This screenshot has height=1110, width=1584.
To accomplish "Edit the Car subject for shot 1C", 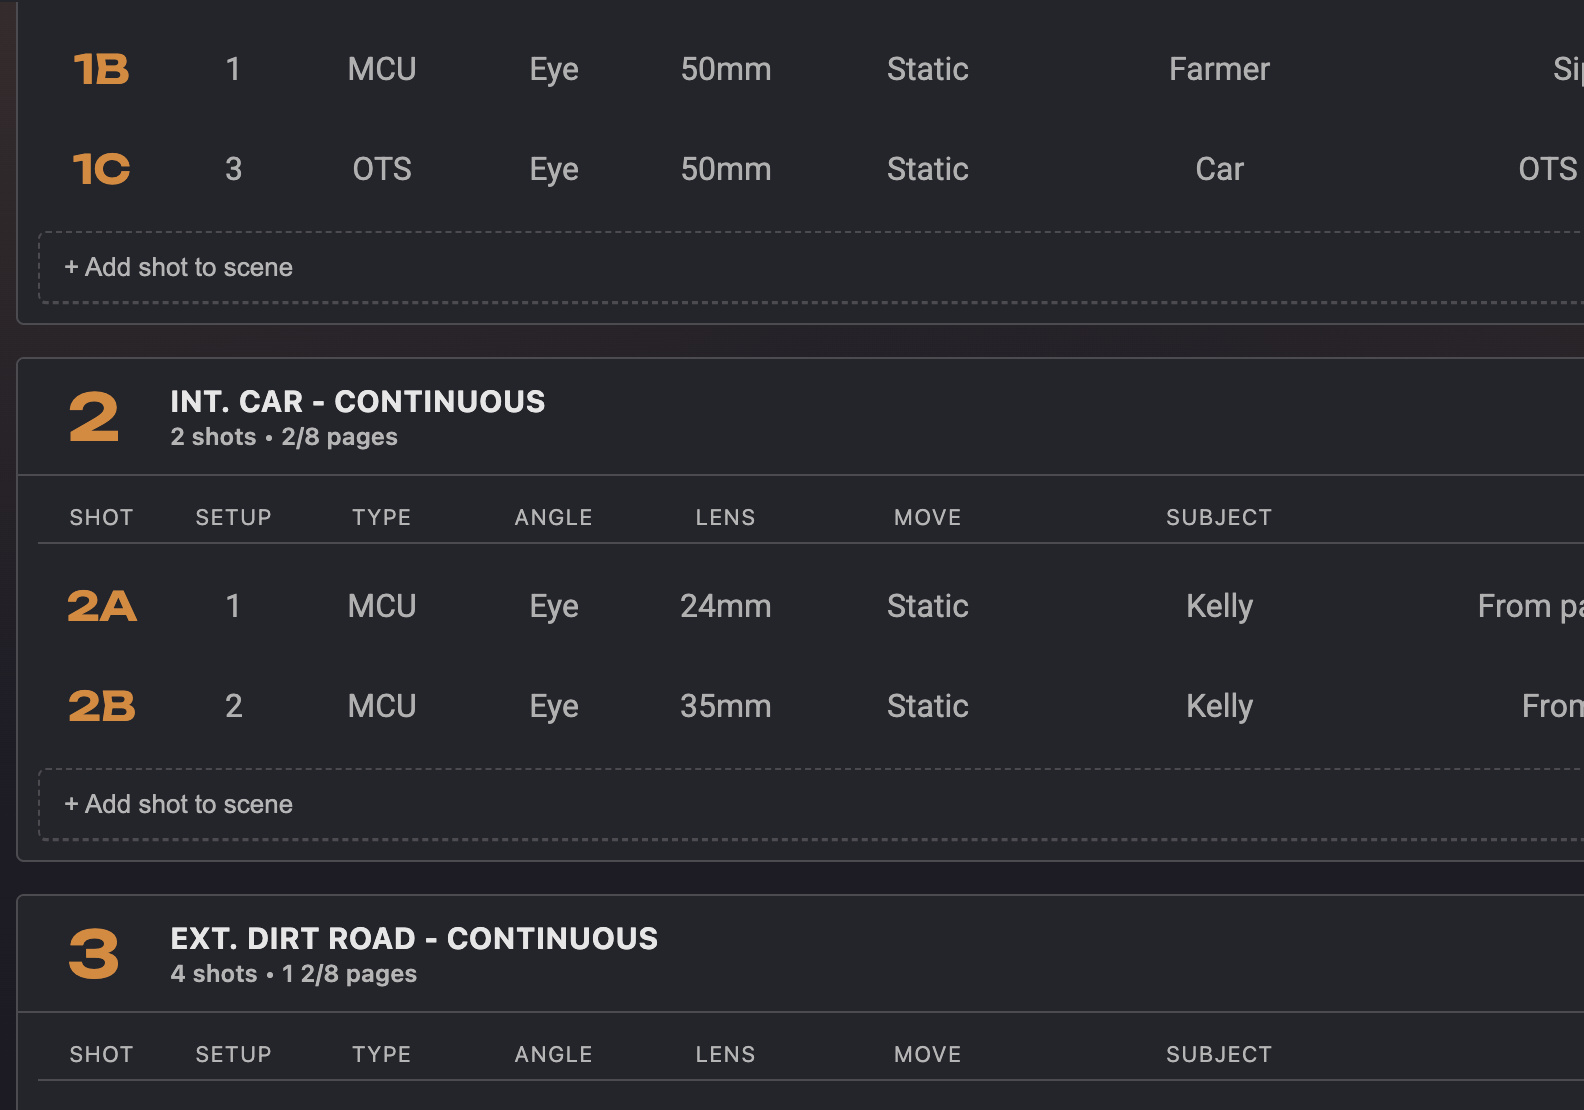I will (x=1219, y=169).
